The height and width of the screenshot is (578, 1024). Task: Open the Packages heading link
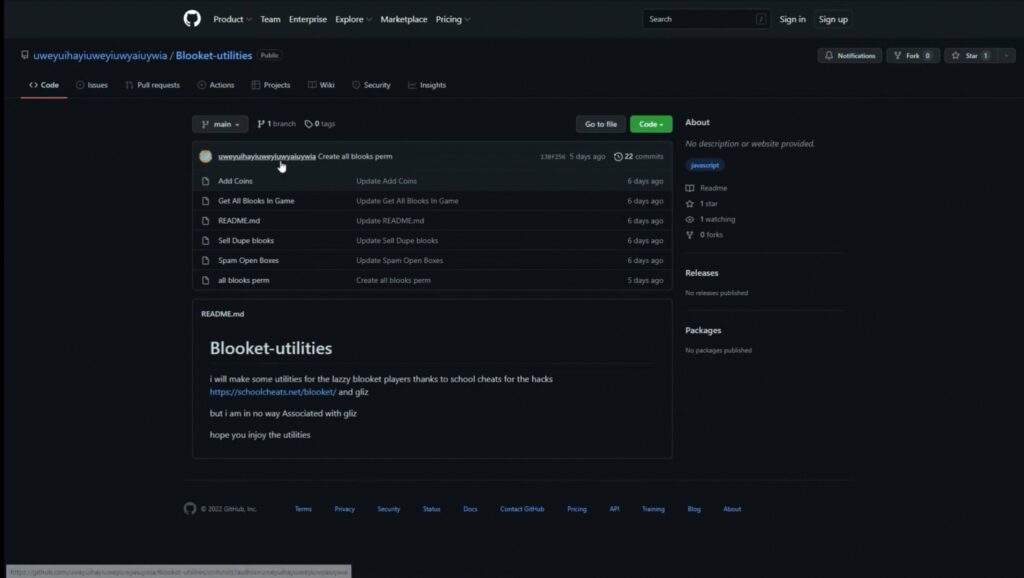click(703, 330)
